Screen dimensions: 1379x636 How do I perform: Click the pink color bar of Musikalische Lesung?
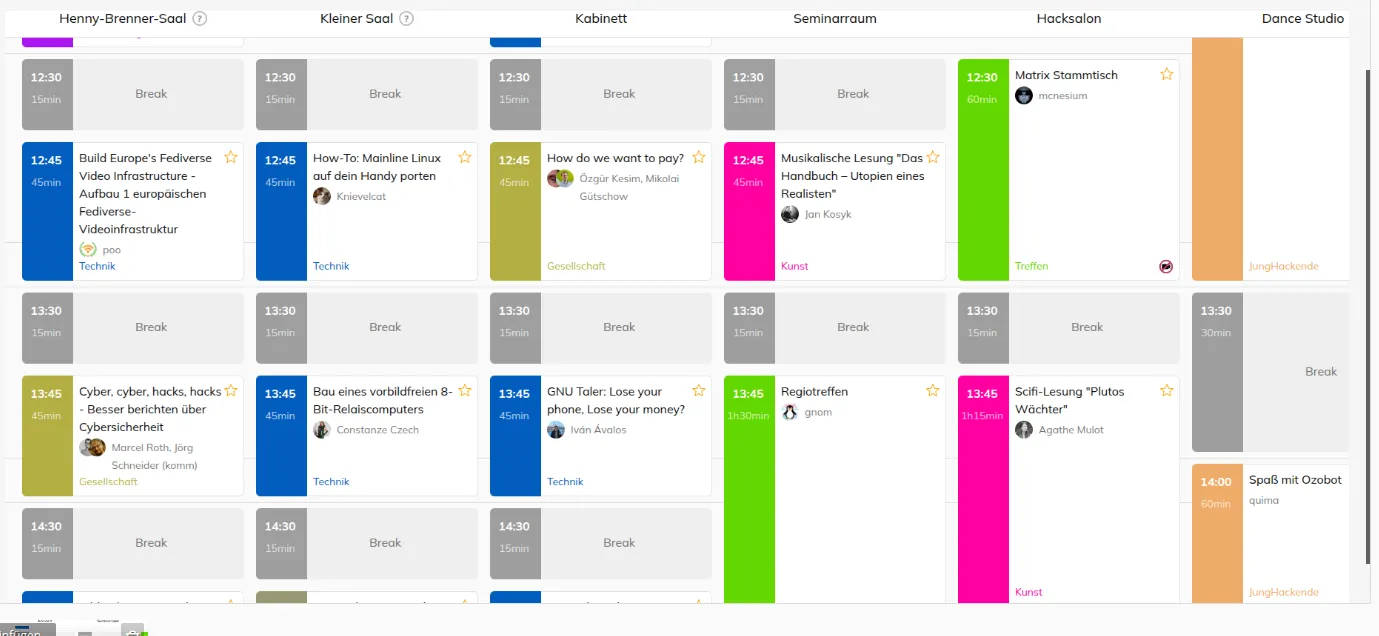click(749, 211)
